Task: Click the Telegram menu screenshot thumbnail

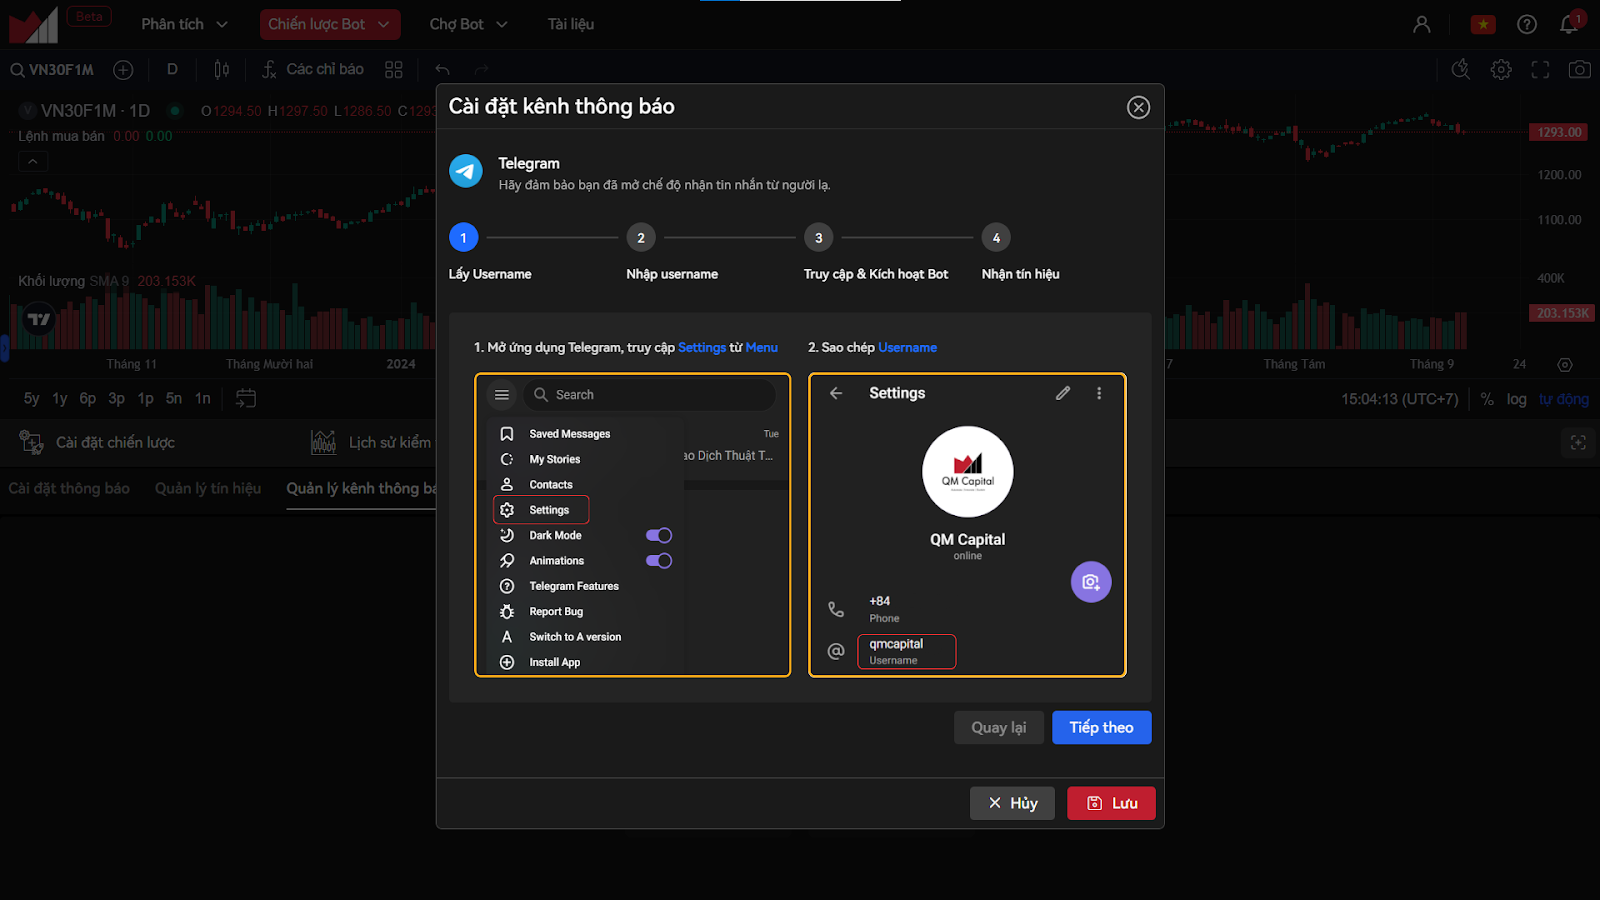Action: point(633,525)
